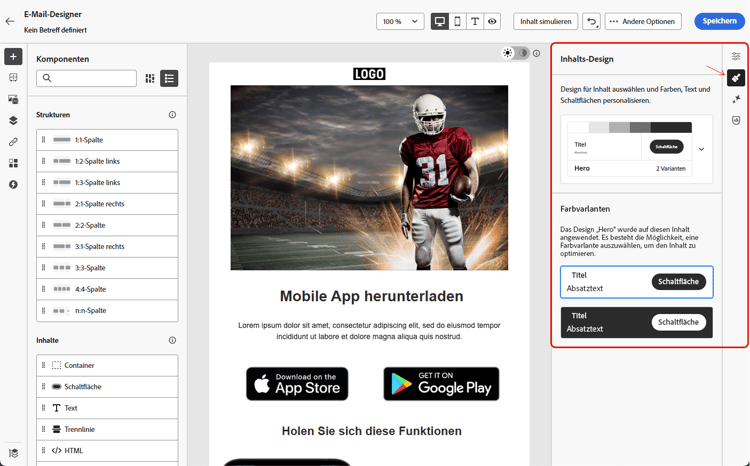Select the 4:4-Spalte structure
This screenshot has height=466, width=750.
coord(107,289)
